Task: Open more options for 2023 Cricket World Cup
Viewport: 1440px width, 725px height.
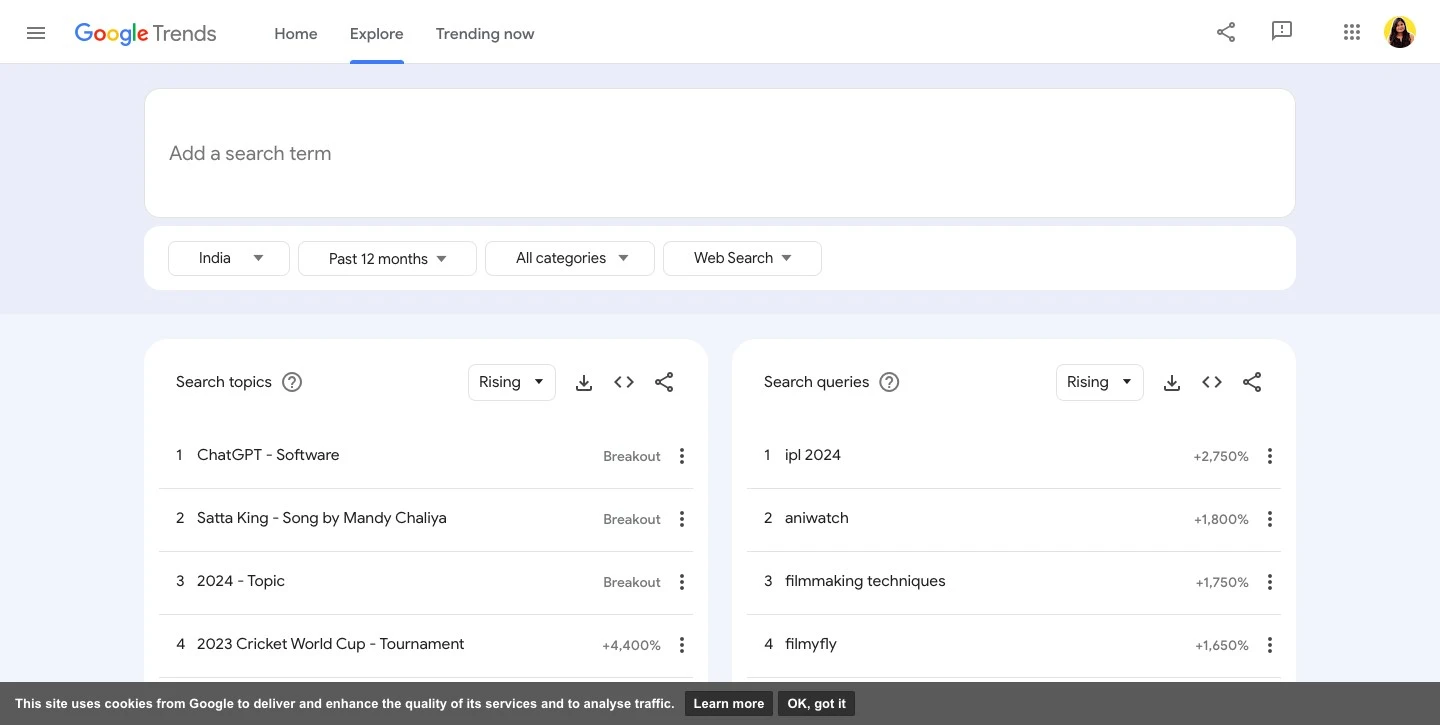Action: coord(682,645)
